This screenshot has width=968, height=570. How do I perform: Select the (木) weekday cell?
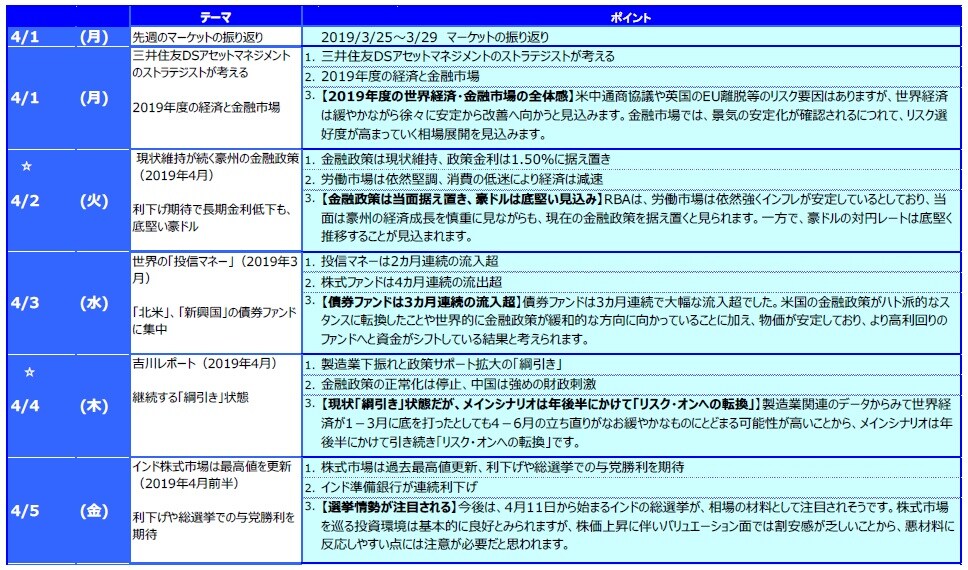[x=93, y=405]
